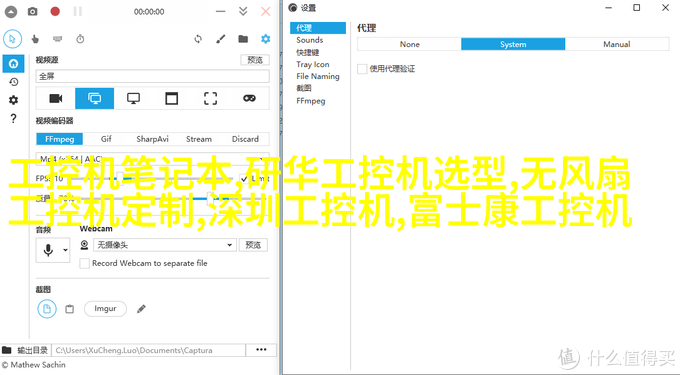The height and width of the screenshot is (375, 680).
Task: Open Tray Icon settings category
Action: coord(313,64)
